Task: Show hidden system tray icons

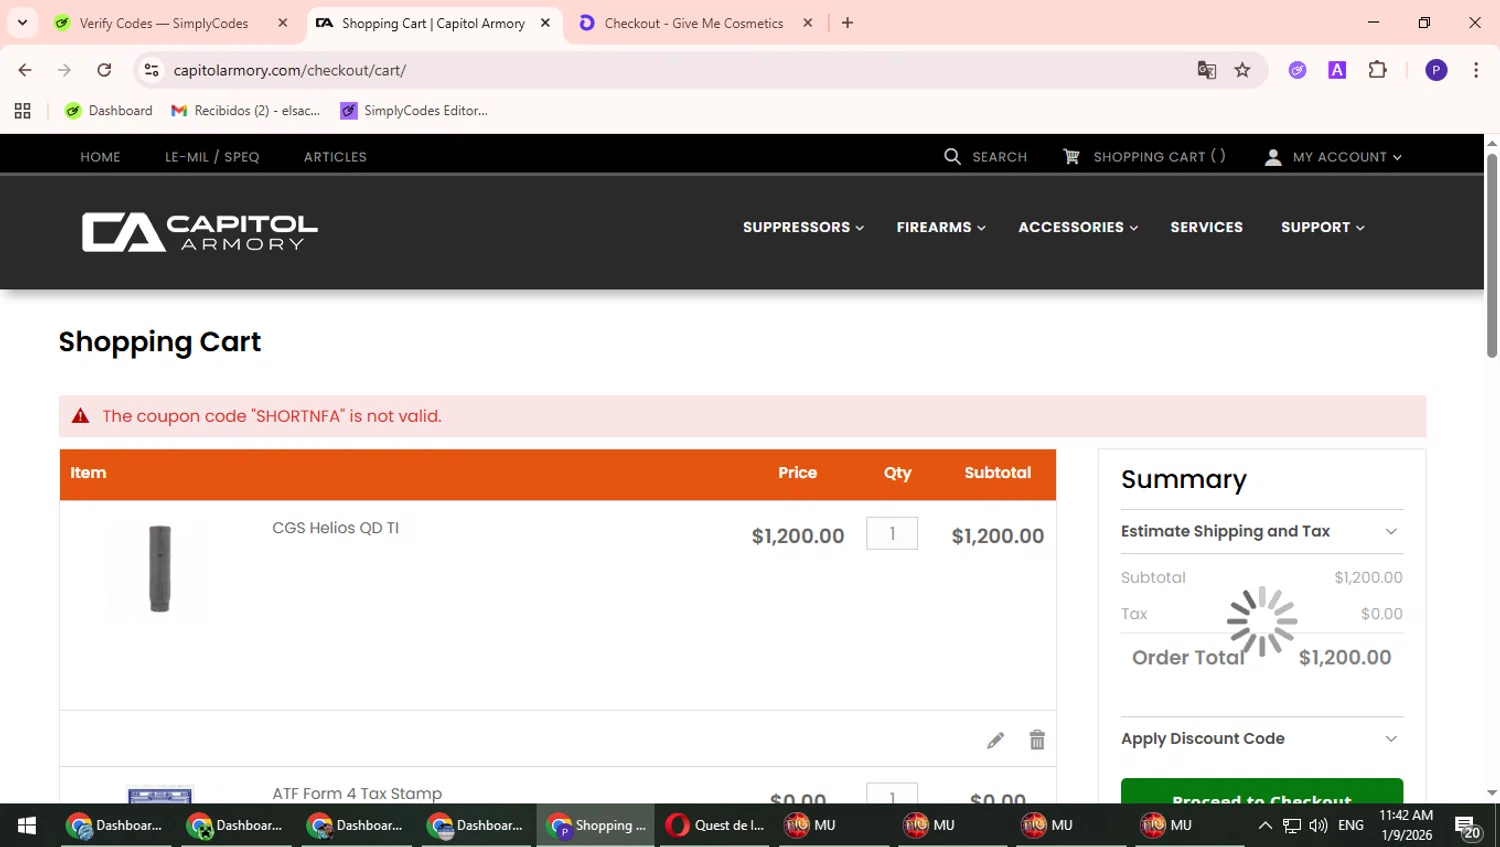Action: click(x=1265, y=825)
